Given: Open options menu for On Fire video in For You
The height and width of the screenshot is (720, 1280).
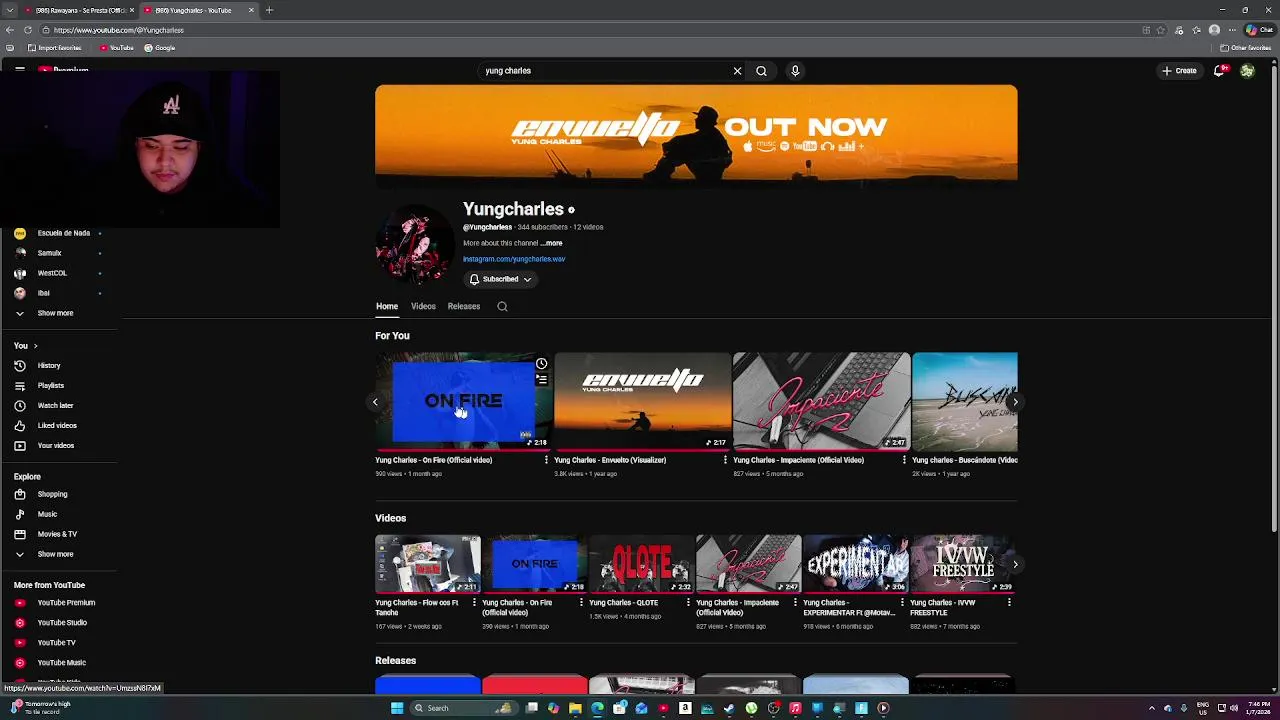Looking at the screenshot, I should (x=546, y=460).
